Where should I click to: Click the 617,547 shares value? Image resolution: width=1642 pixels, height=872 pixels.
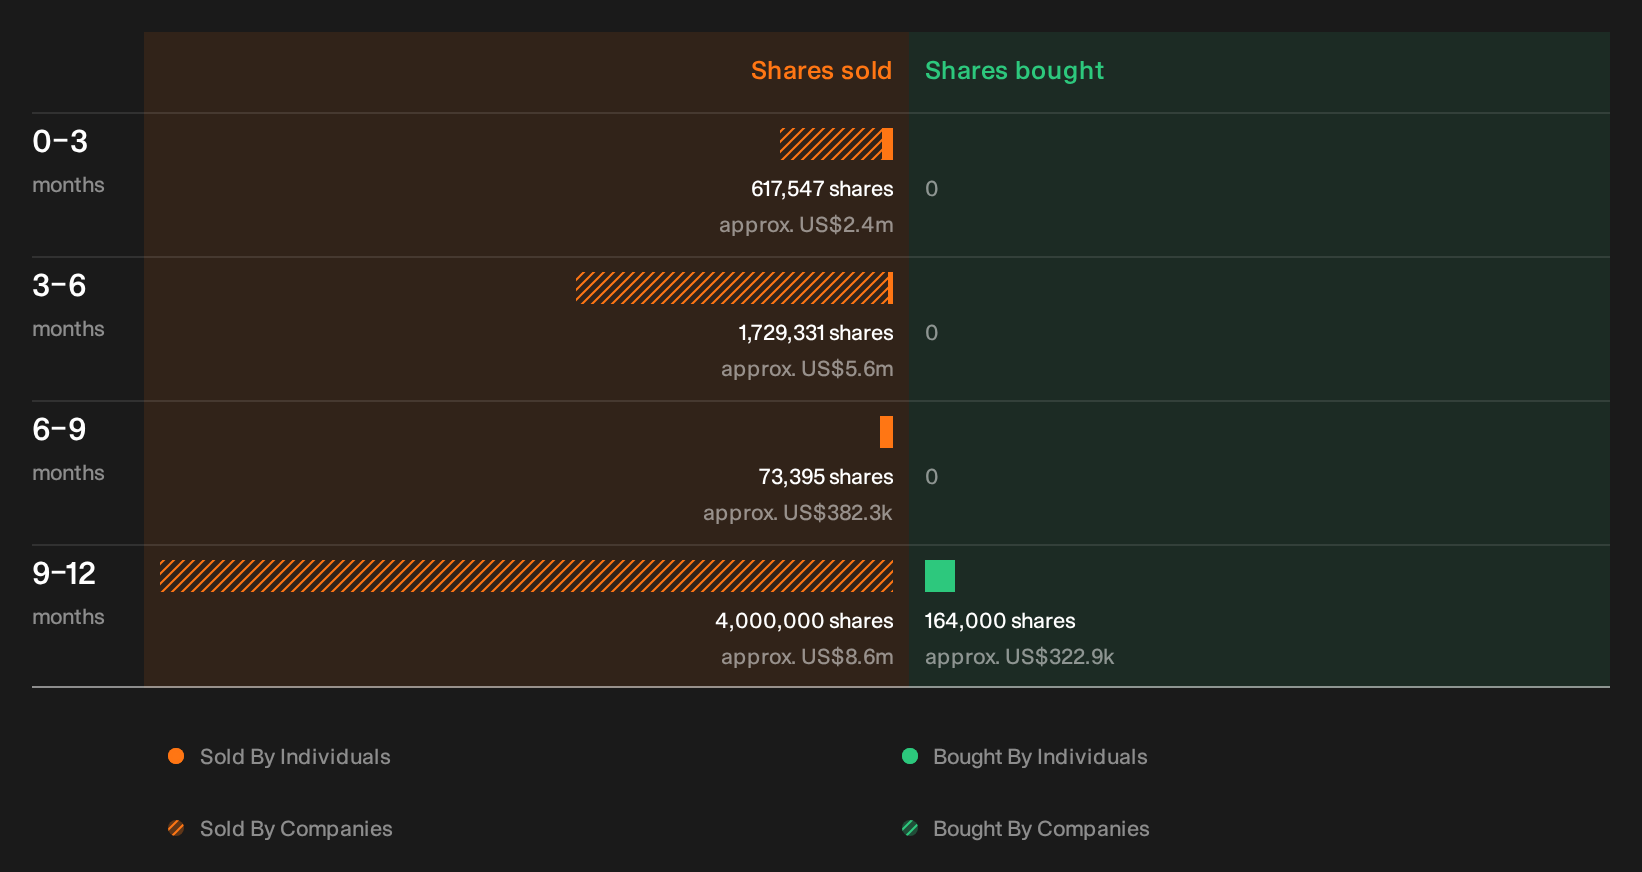pyautogui.click(x=822, y=189)
